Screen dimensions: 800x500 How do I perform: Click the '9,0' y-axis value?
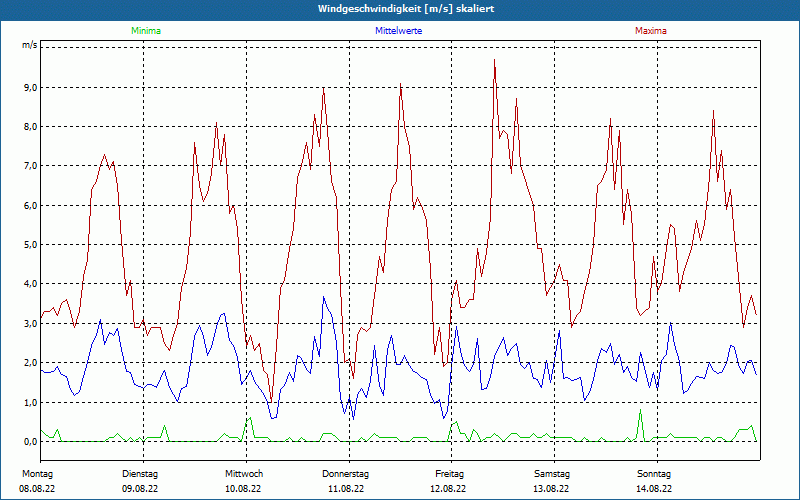(x=30, y=87)
